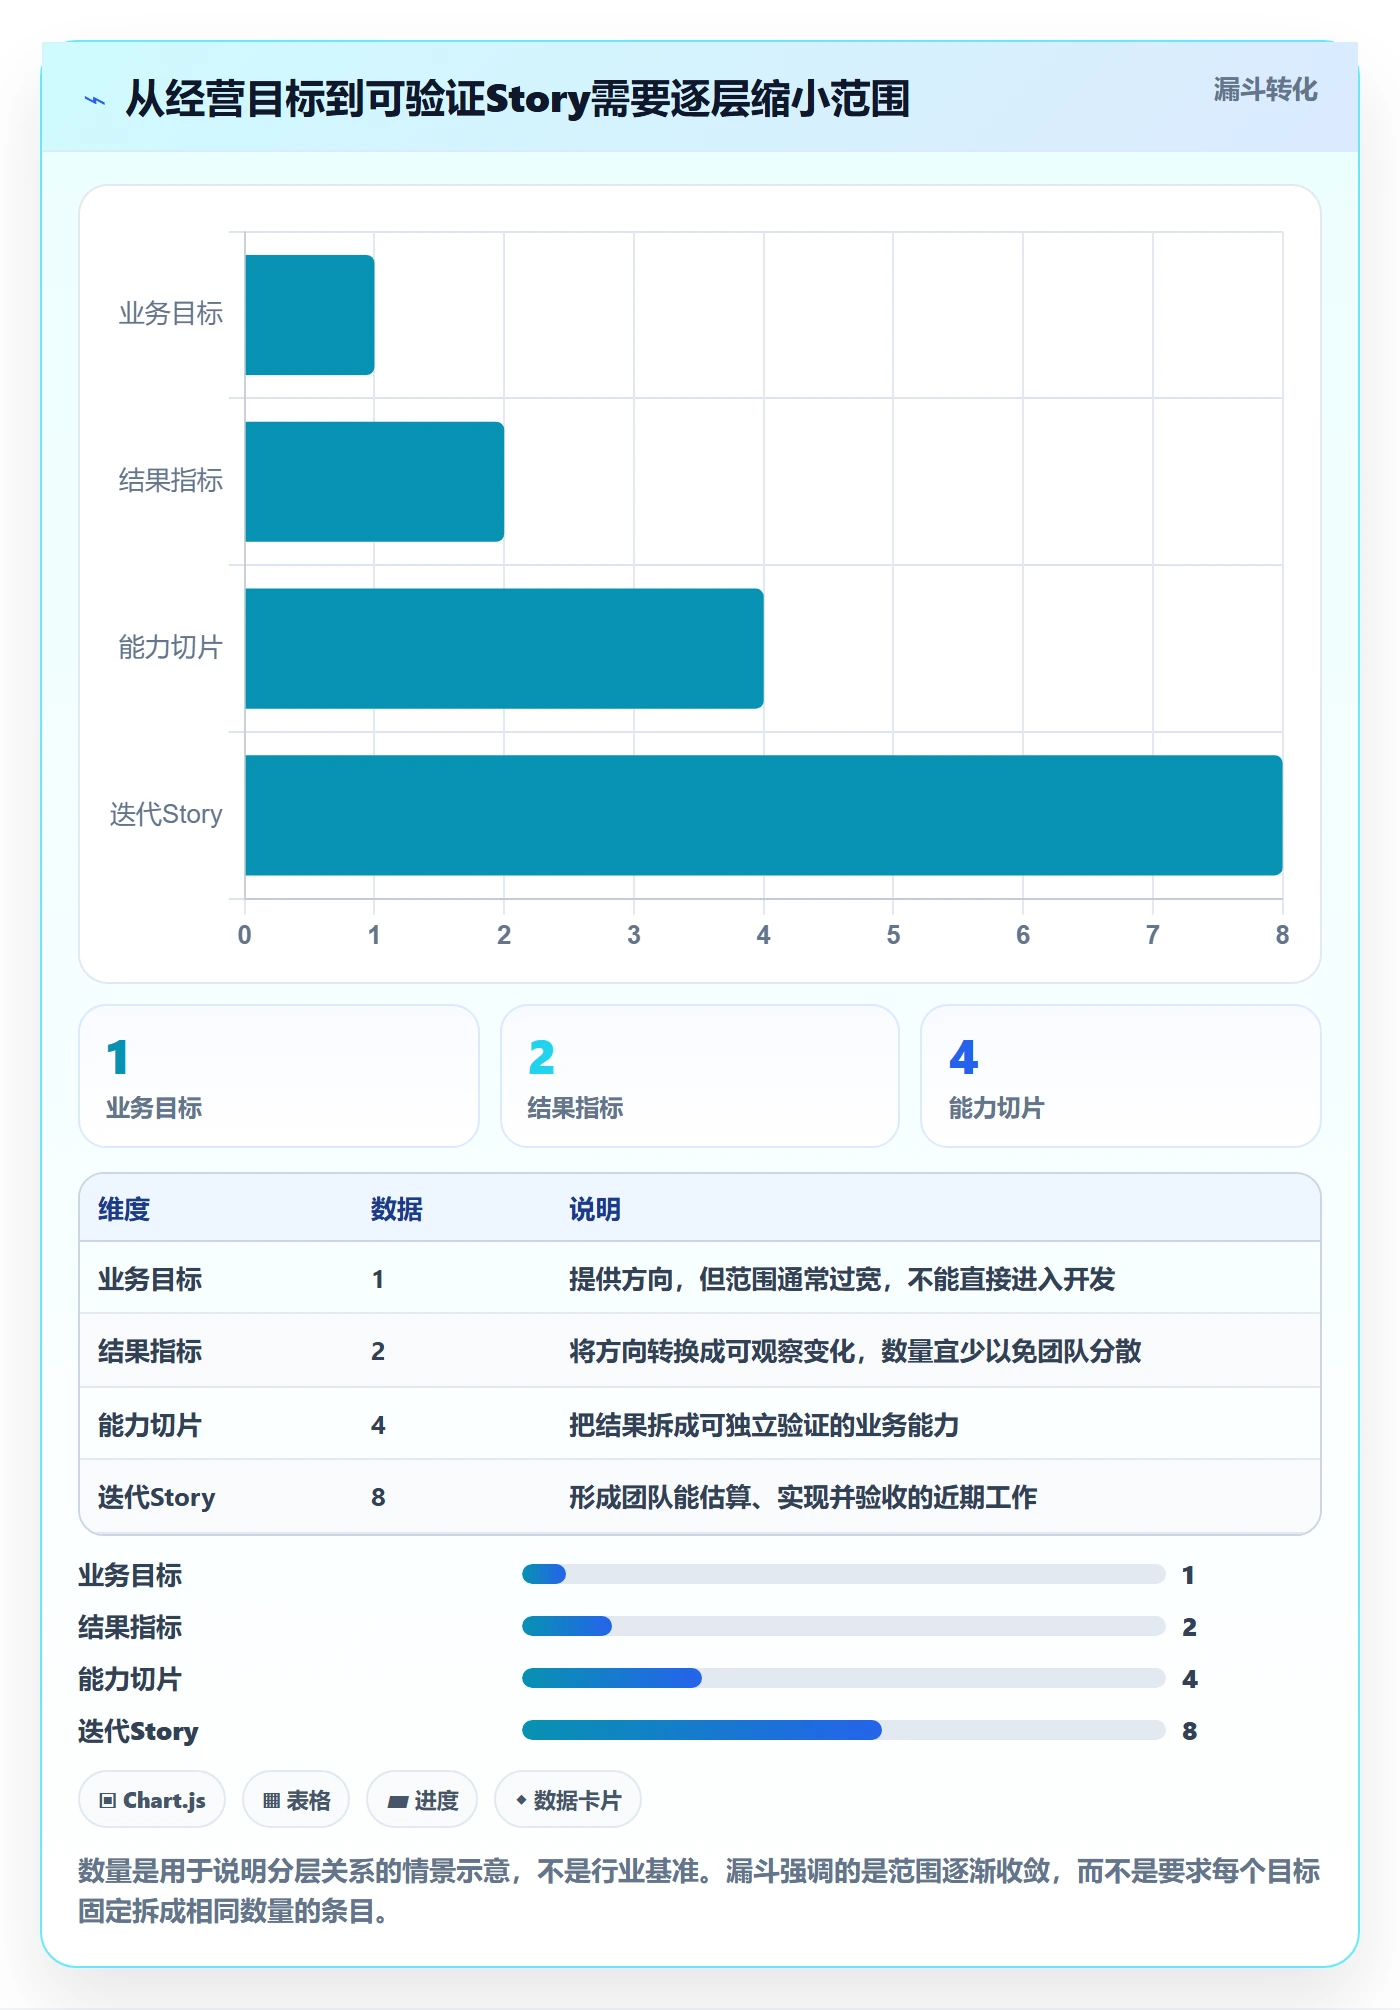Select the 数据卡片 chip

tap(568, 1800)
